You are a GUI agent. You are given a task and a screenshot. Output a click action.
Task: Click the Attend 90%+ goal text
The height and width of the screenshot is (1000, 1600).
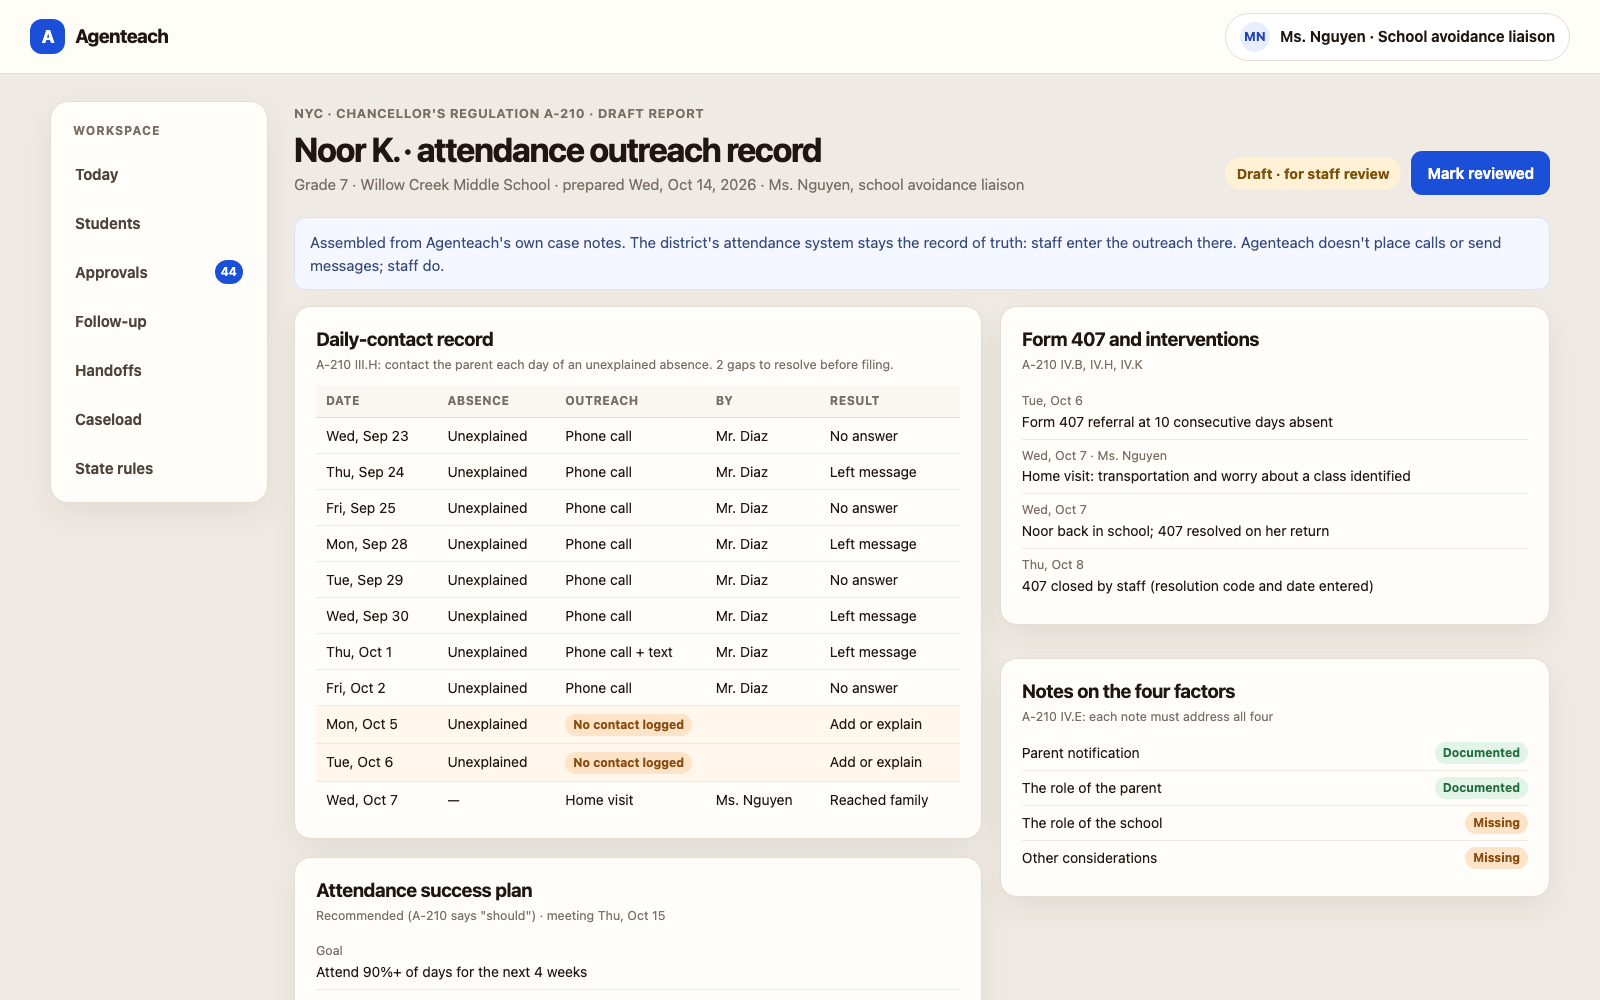[451, 972]
